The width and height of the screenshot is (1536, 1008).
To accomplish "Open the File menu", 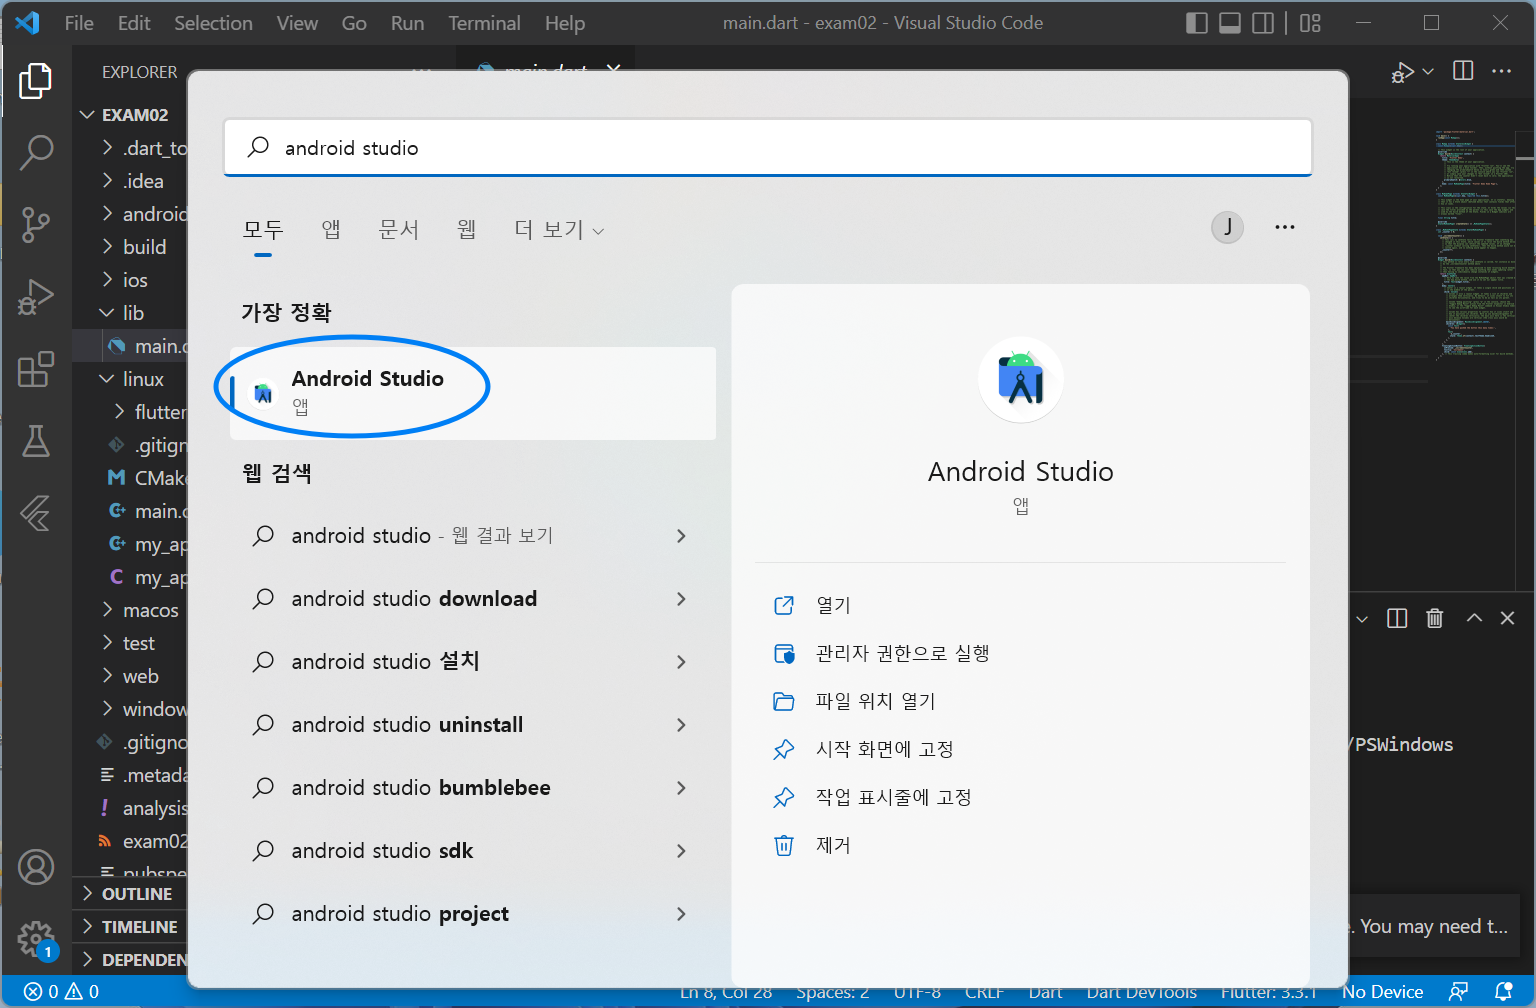I will point(79,23).
